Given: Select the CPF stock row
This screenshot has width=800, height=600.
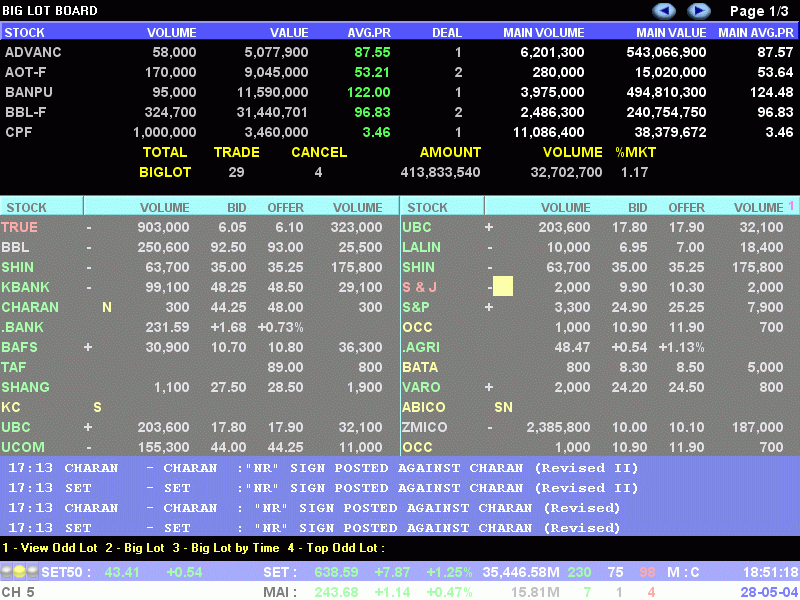Looking at the screenshot, I should (400, 132).
